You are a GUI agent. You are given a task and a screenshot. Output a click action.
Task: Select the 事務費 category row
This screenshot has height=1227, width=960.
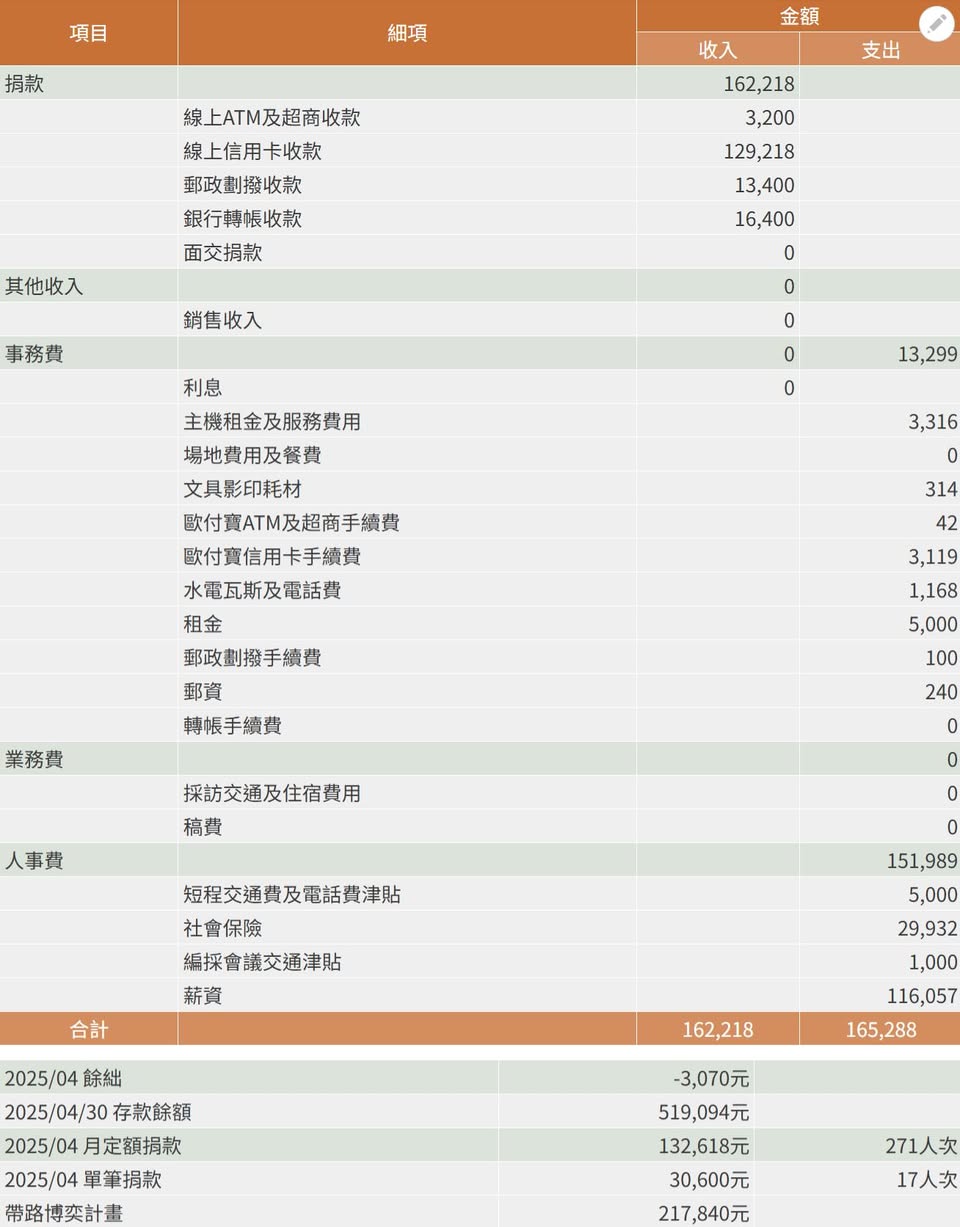coord(34,354)
